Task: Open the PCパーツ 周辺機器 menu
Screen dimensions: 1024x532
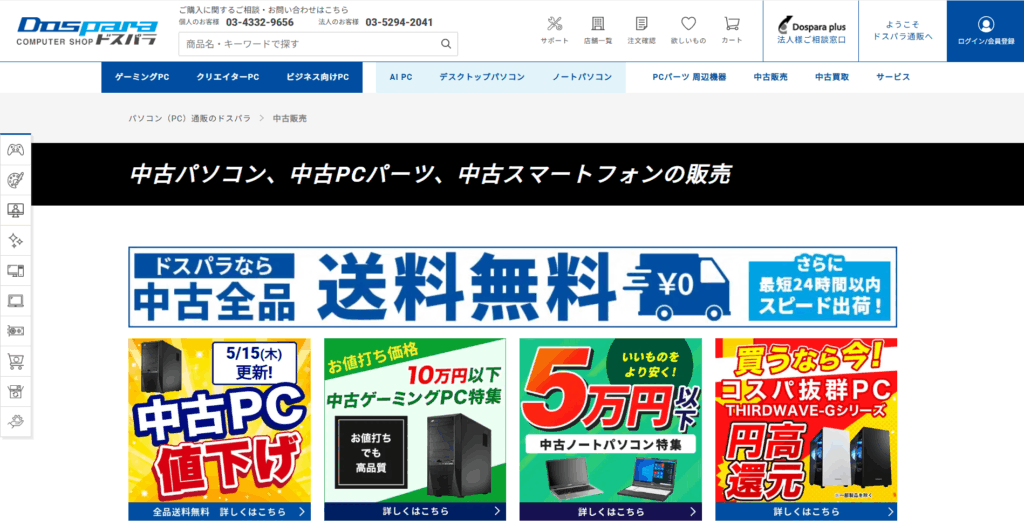Action: (x=689, y=77)
